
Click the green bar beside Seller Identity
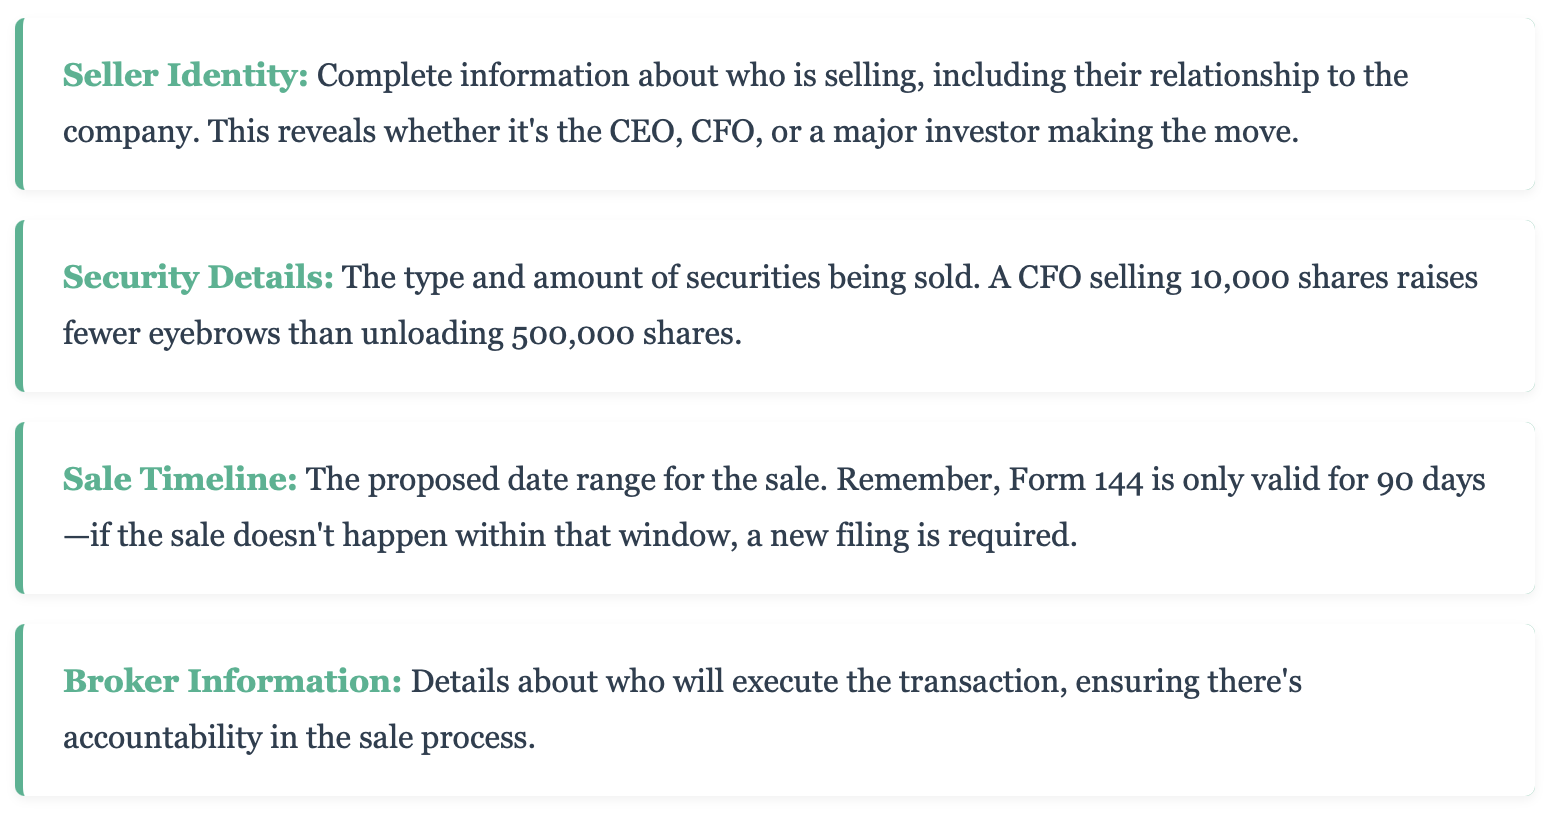[x=19, y=104]
